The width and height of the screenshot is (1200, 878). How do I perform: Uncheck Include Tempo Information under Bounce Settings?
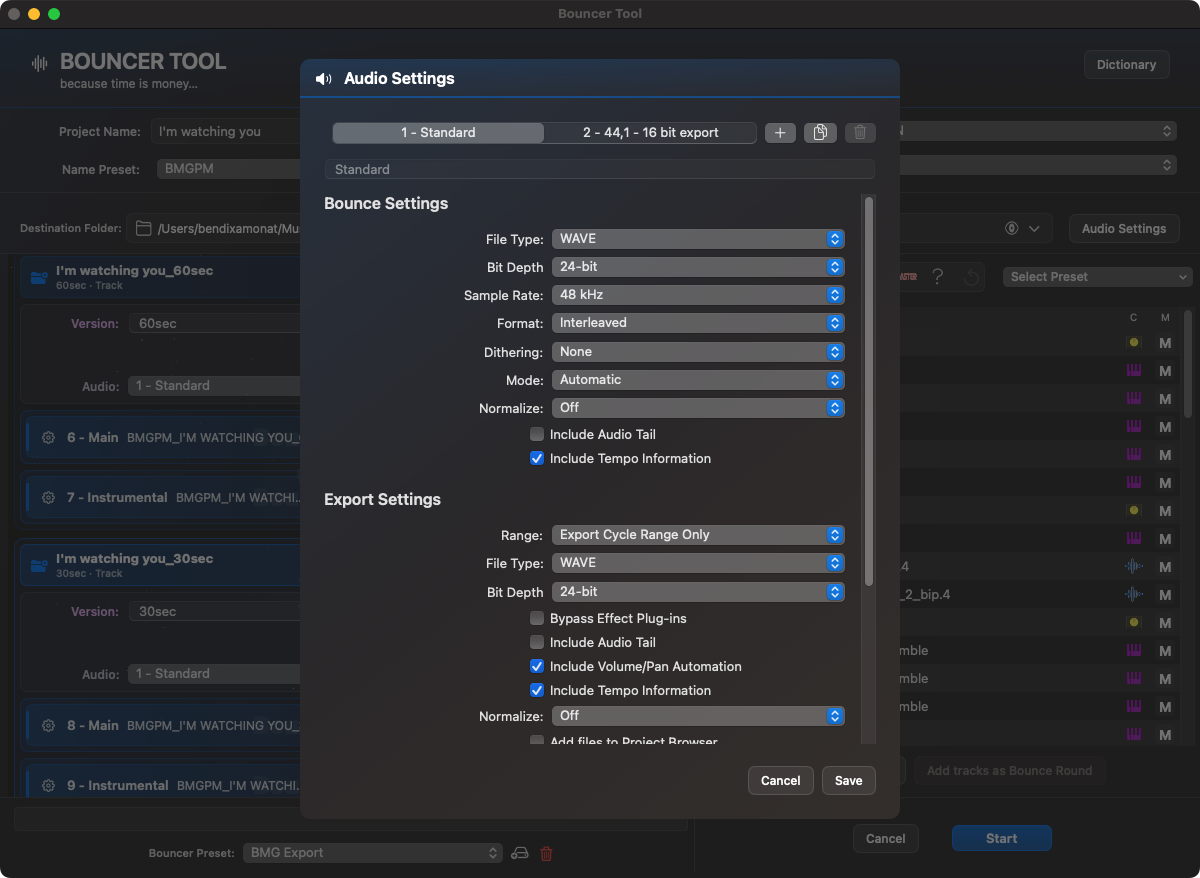(537, 458)
